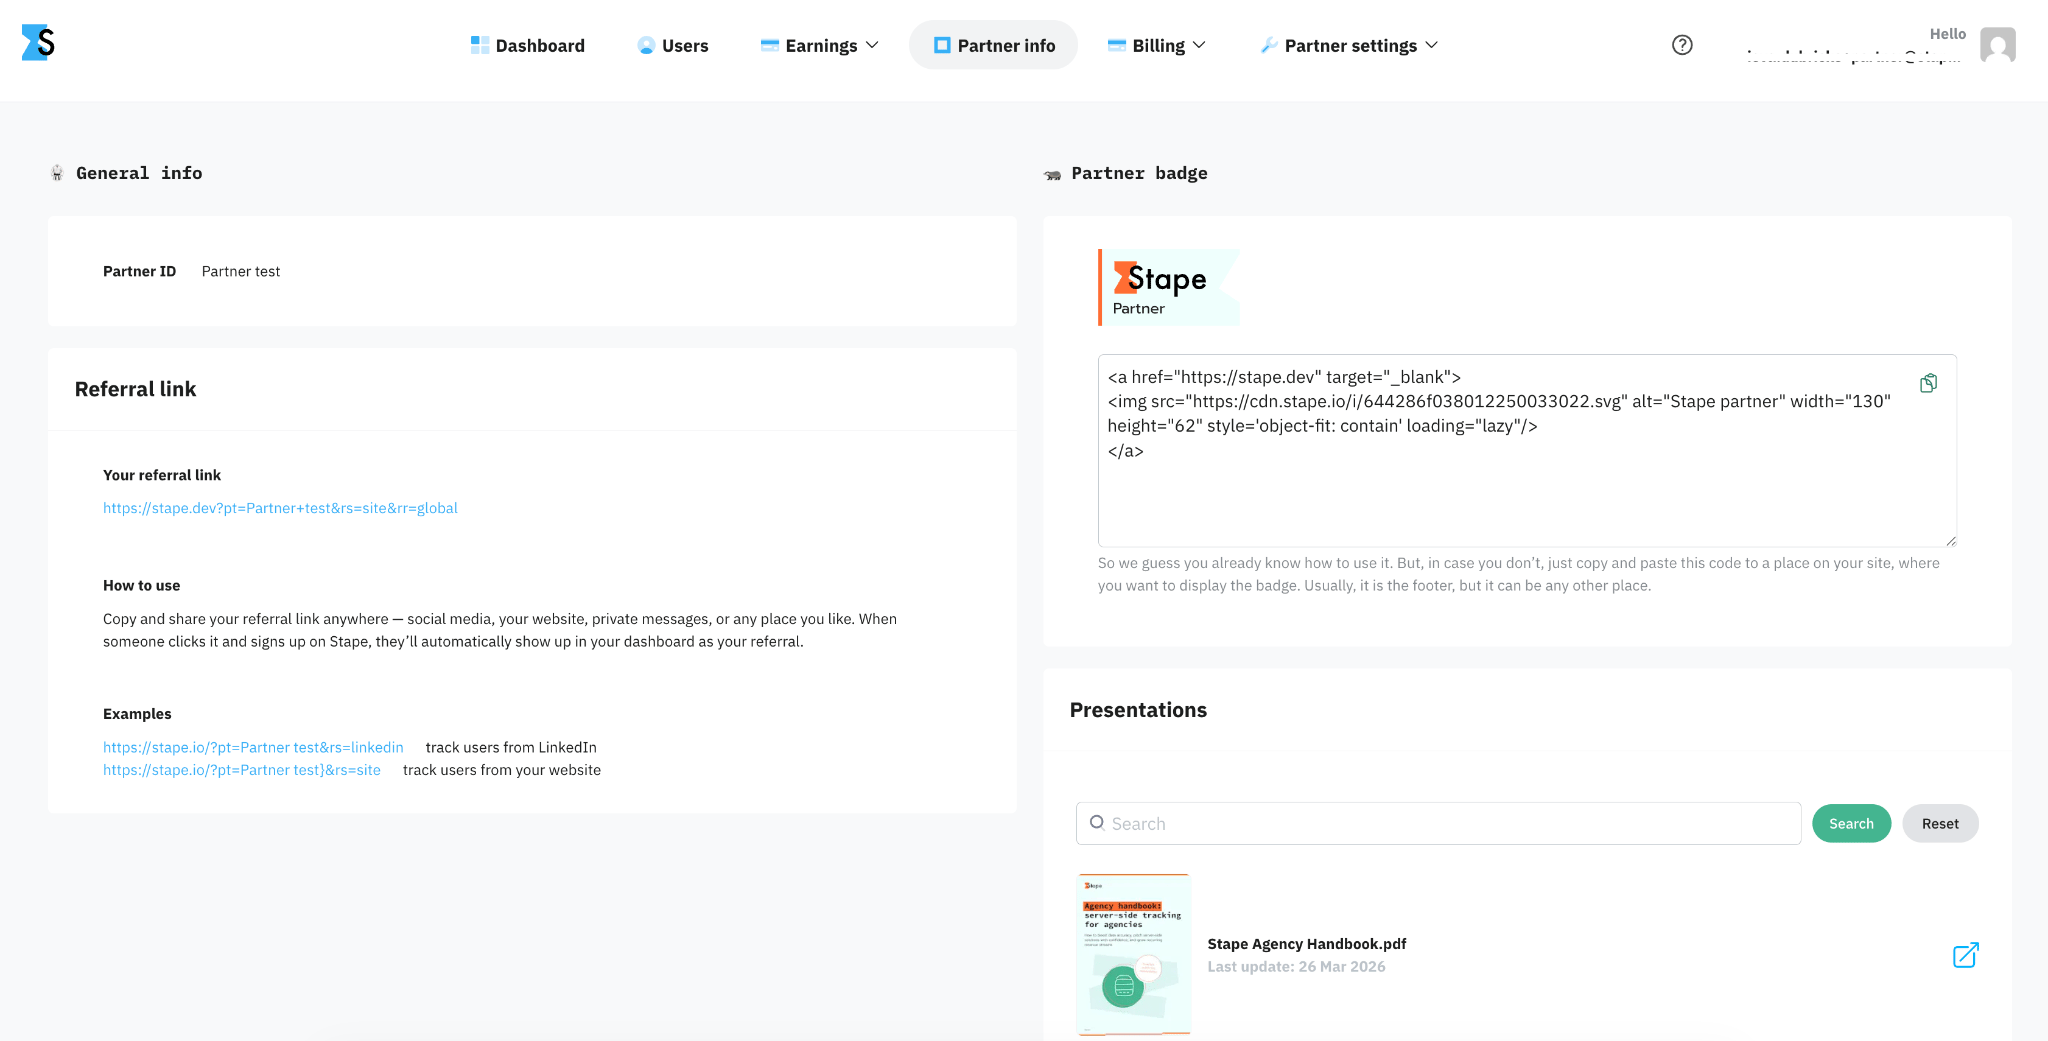Open the site example referral link
This screenshot has height=1041, width=2048.
click(242, 770)
